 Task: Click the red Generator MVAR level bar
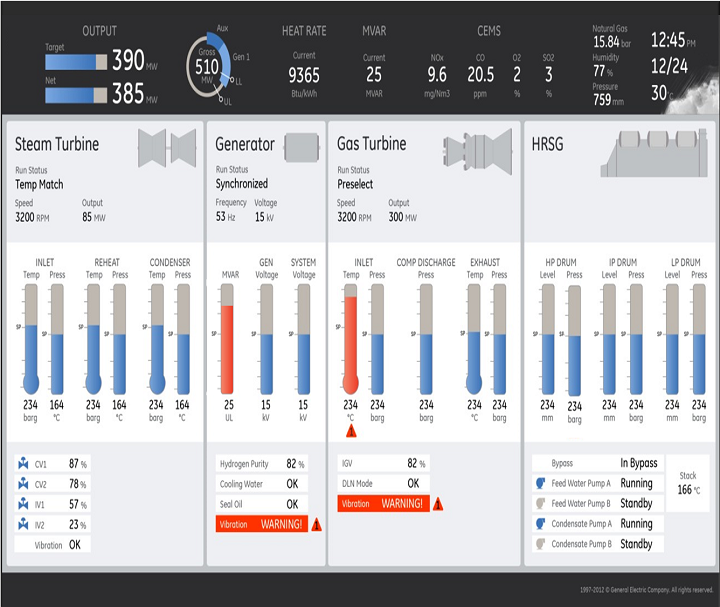point(228,348)
